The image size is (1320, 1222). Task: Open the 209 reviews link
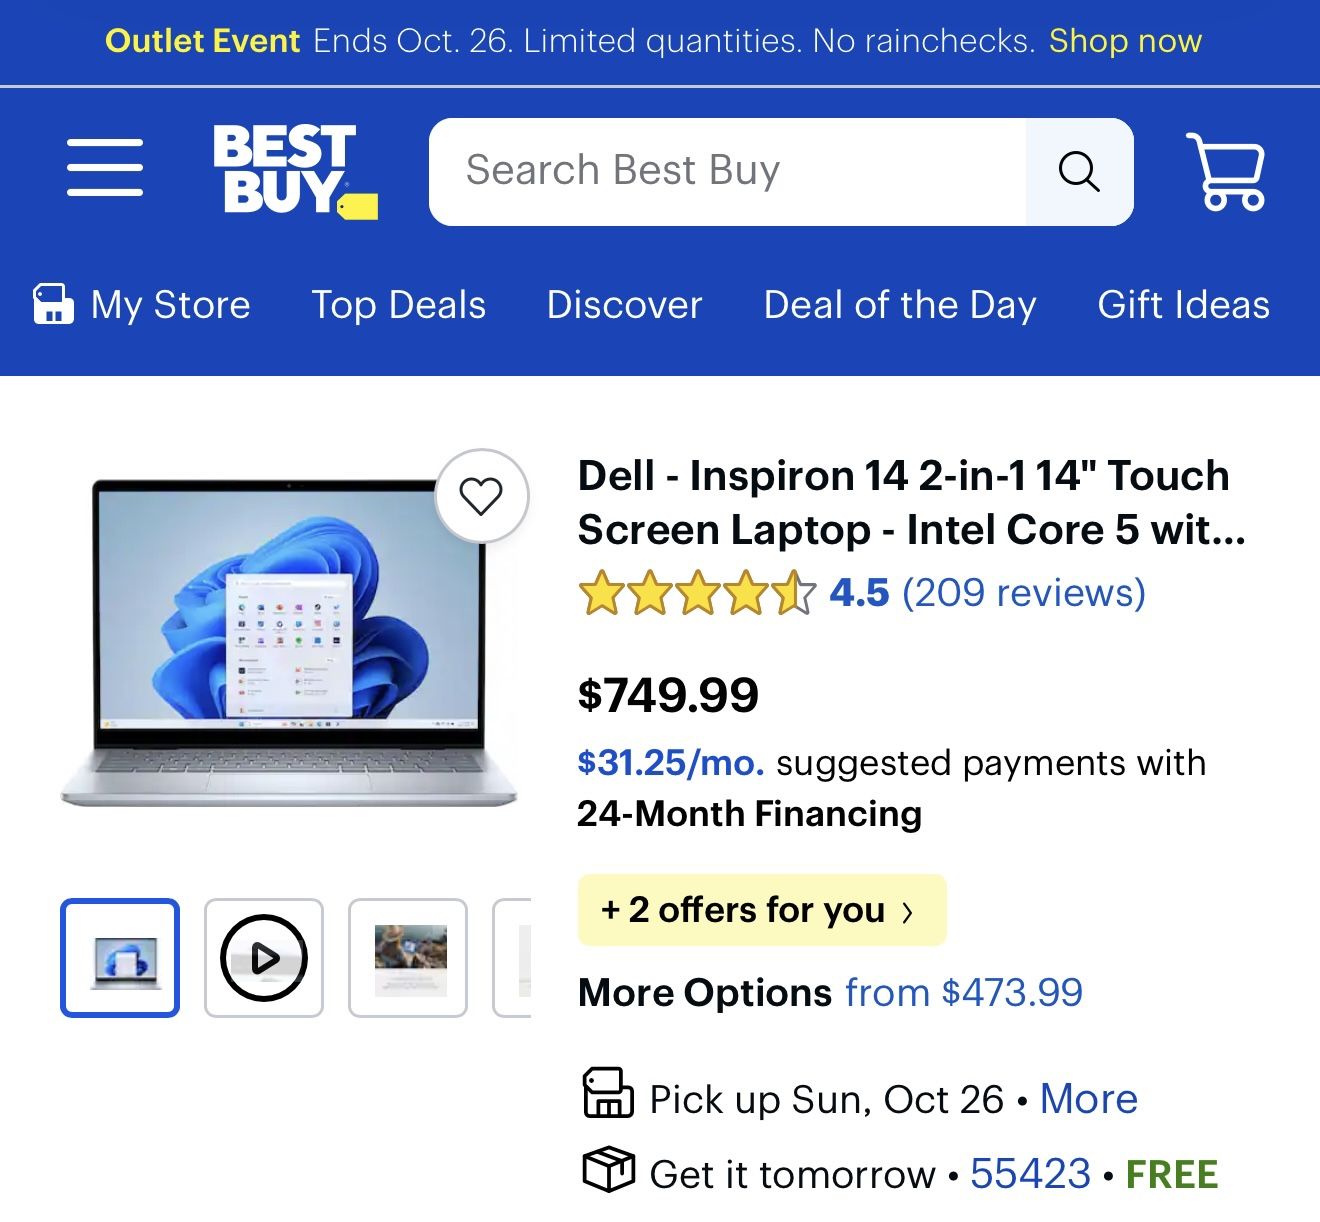point(1022,592)
